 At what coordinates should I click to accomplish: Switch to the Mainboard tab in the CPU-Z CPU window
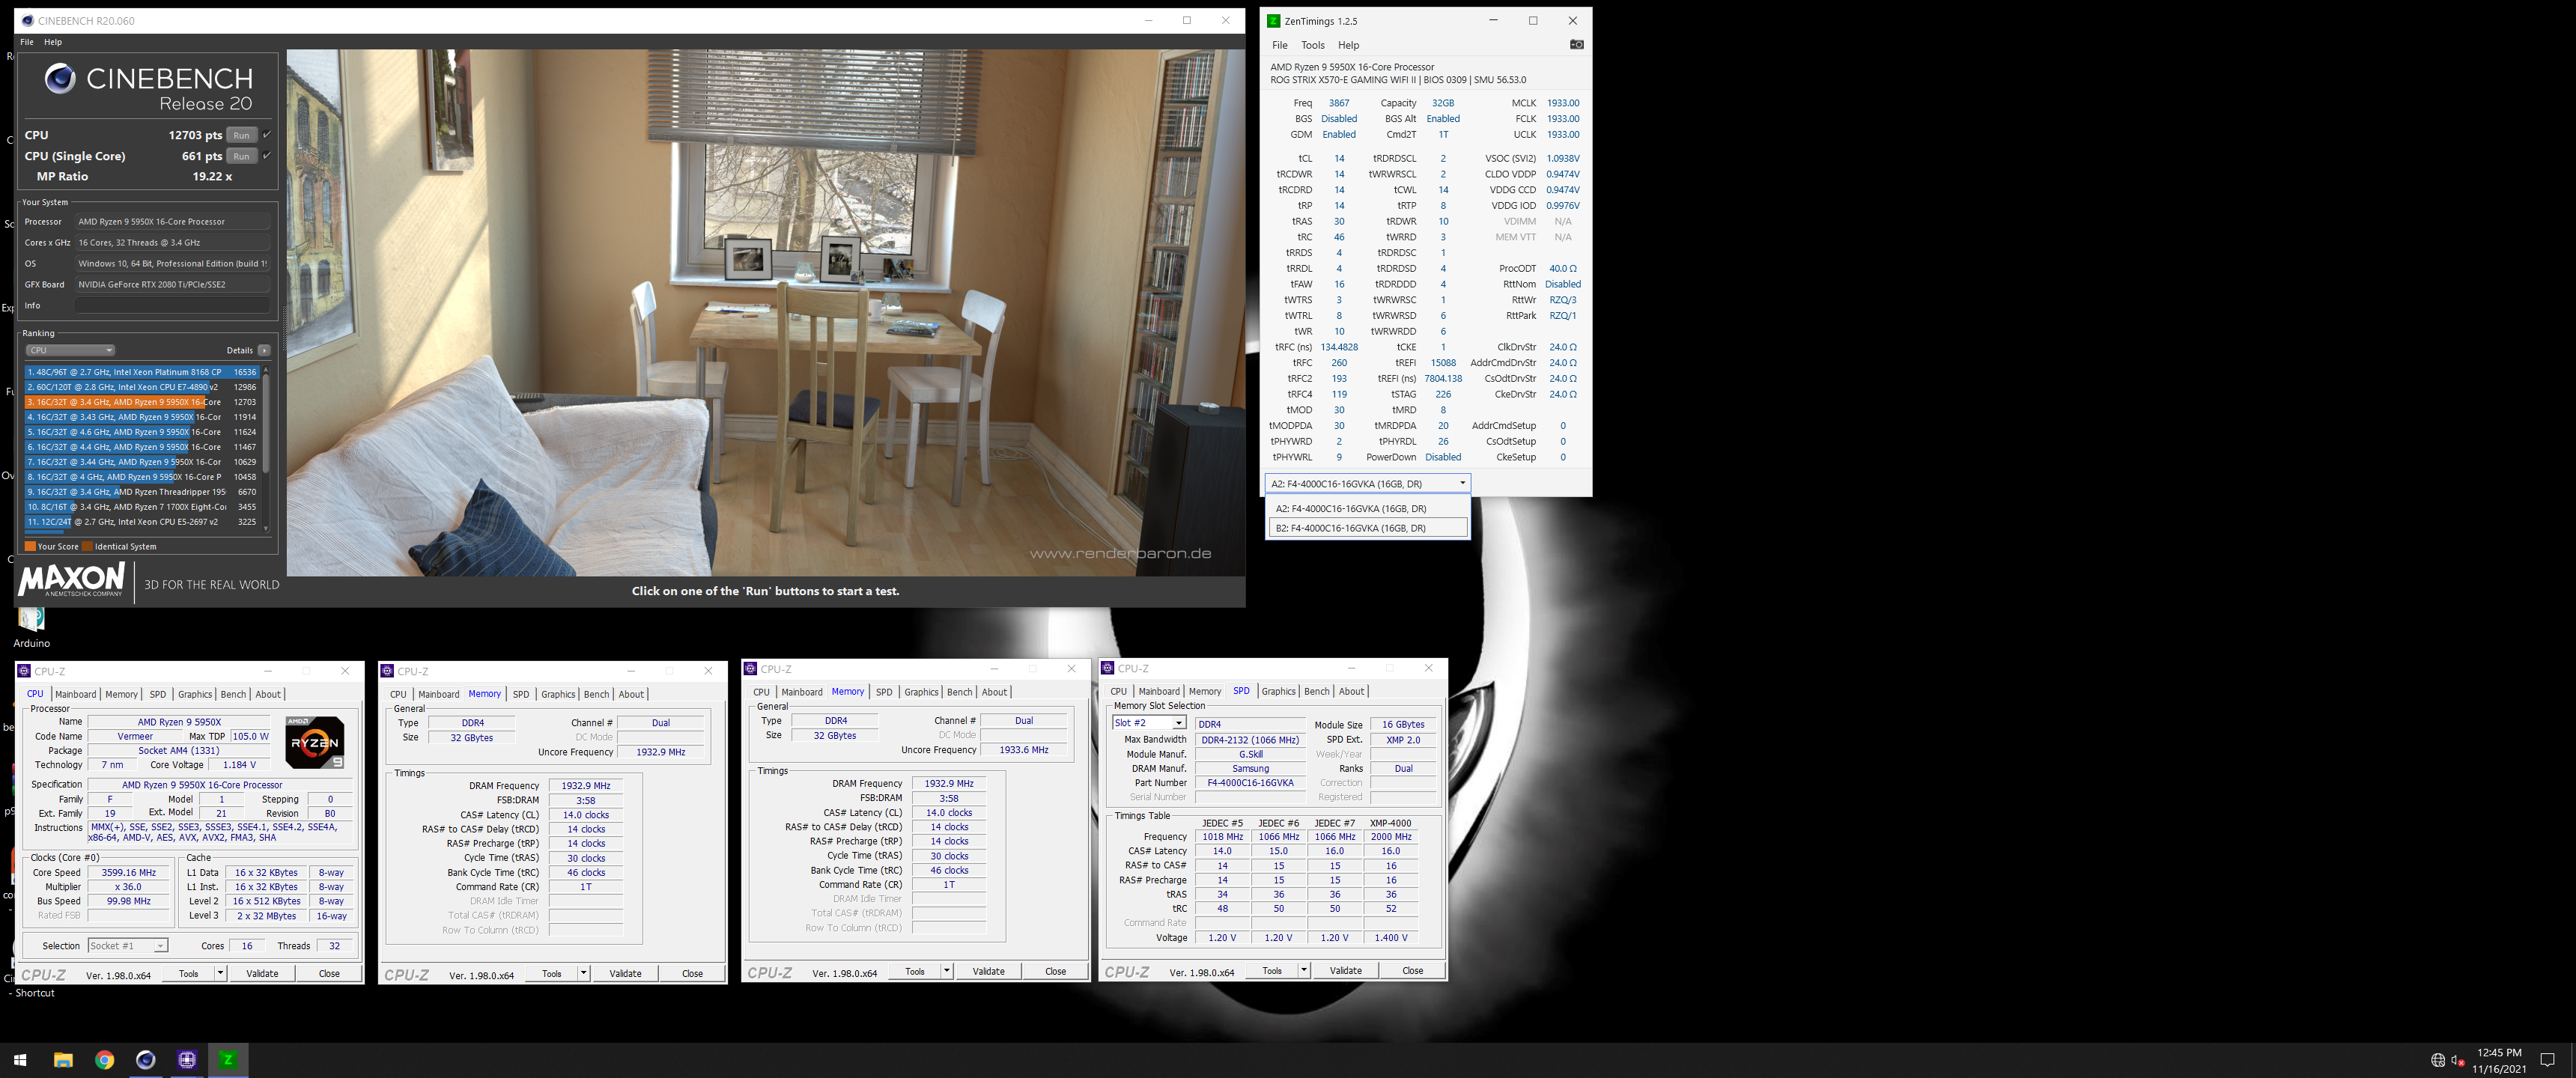[x=76, y=694]
